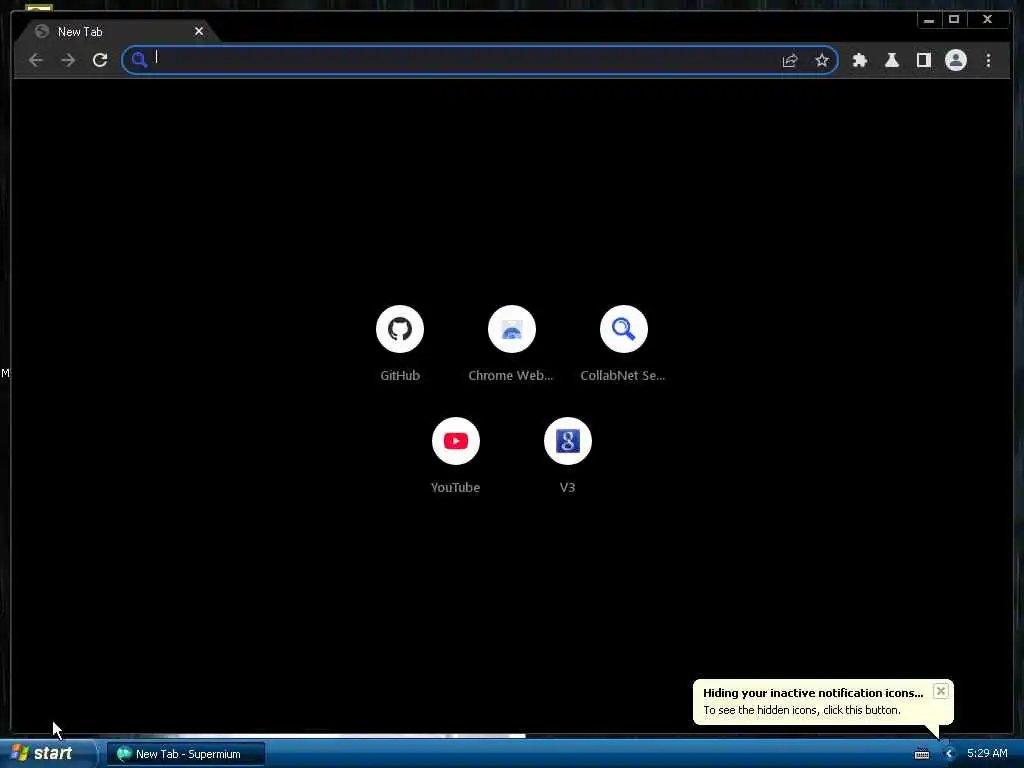The image size is (1024, 768).
Task: Show hidden tray icons with arrow
Action: pyautogui.click(x=950, y=754)
